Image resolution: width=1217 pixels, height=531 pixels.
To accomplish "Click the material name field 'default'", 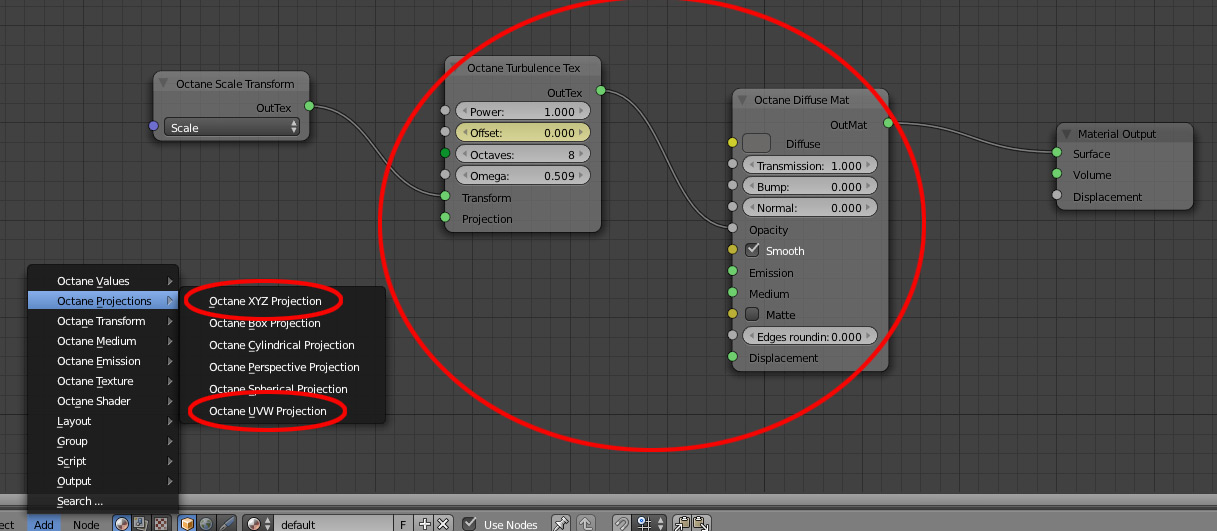I will click(x=333, y=524).
